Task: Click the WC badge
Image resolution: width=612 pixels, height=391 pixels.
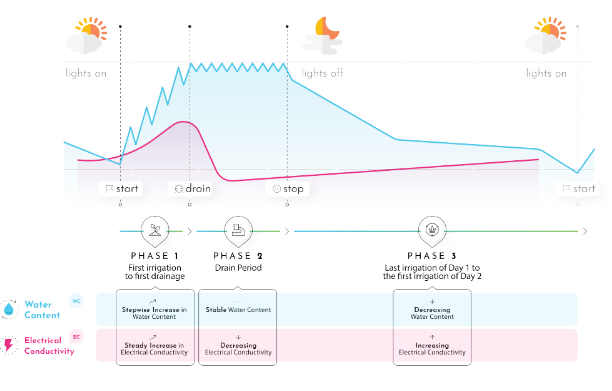Action: pyautogui.click(x=76, y=301)
